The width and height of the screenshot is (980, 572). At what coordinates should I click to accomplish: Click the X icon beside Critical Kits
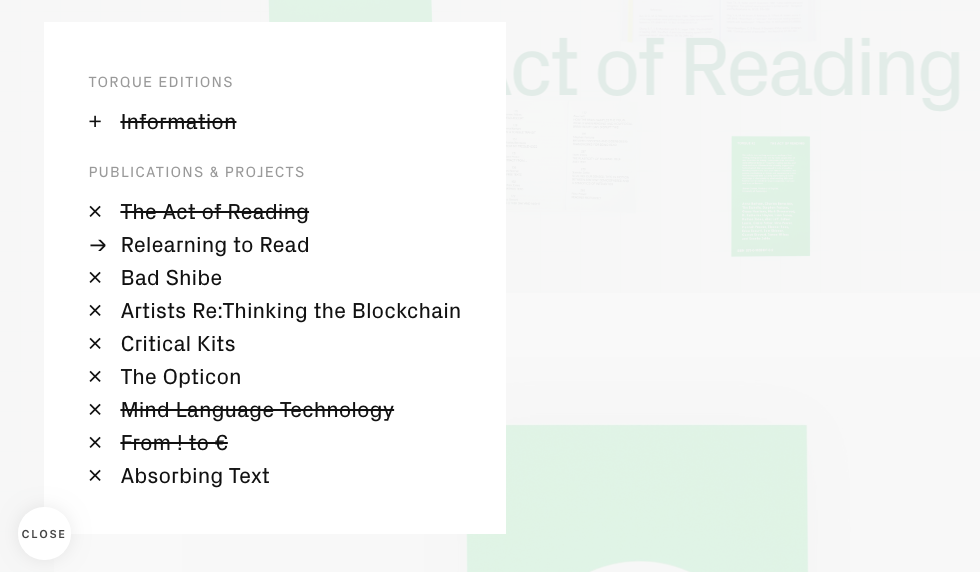[x=95, y=344]
